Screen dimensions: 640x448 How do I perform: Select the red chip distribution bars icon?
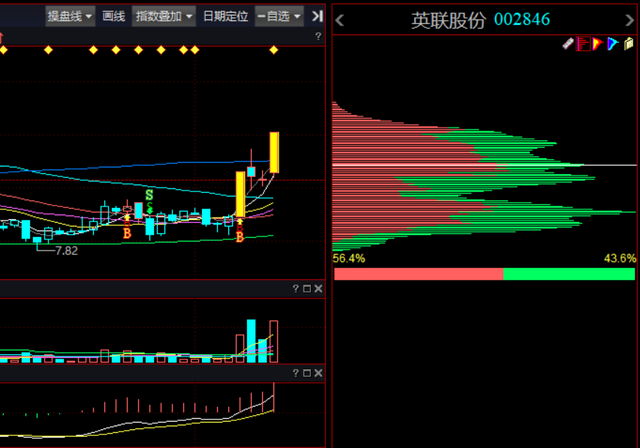coord(583,44)
